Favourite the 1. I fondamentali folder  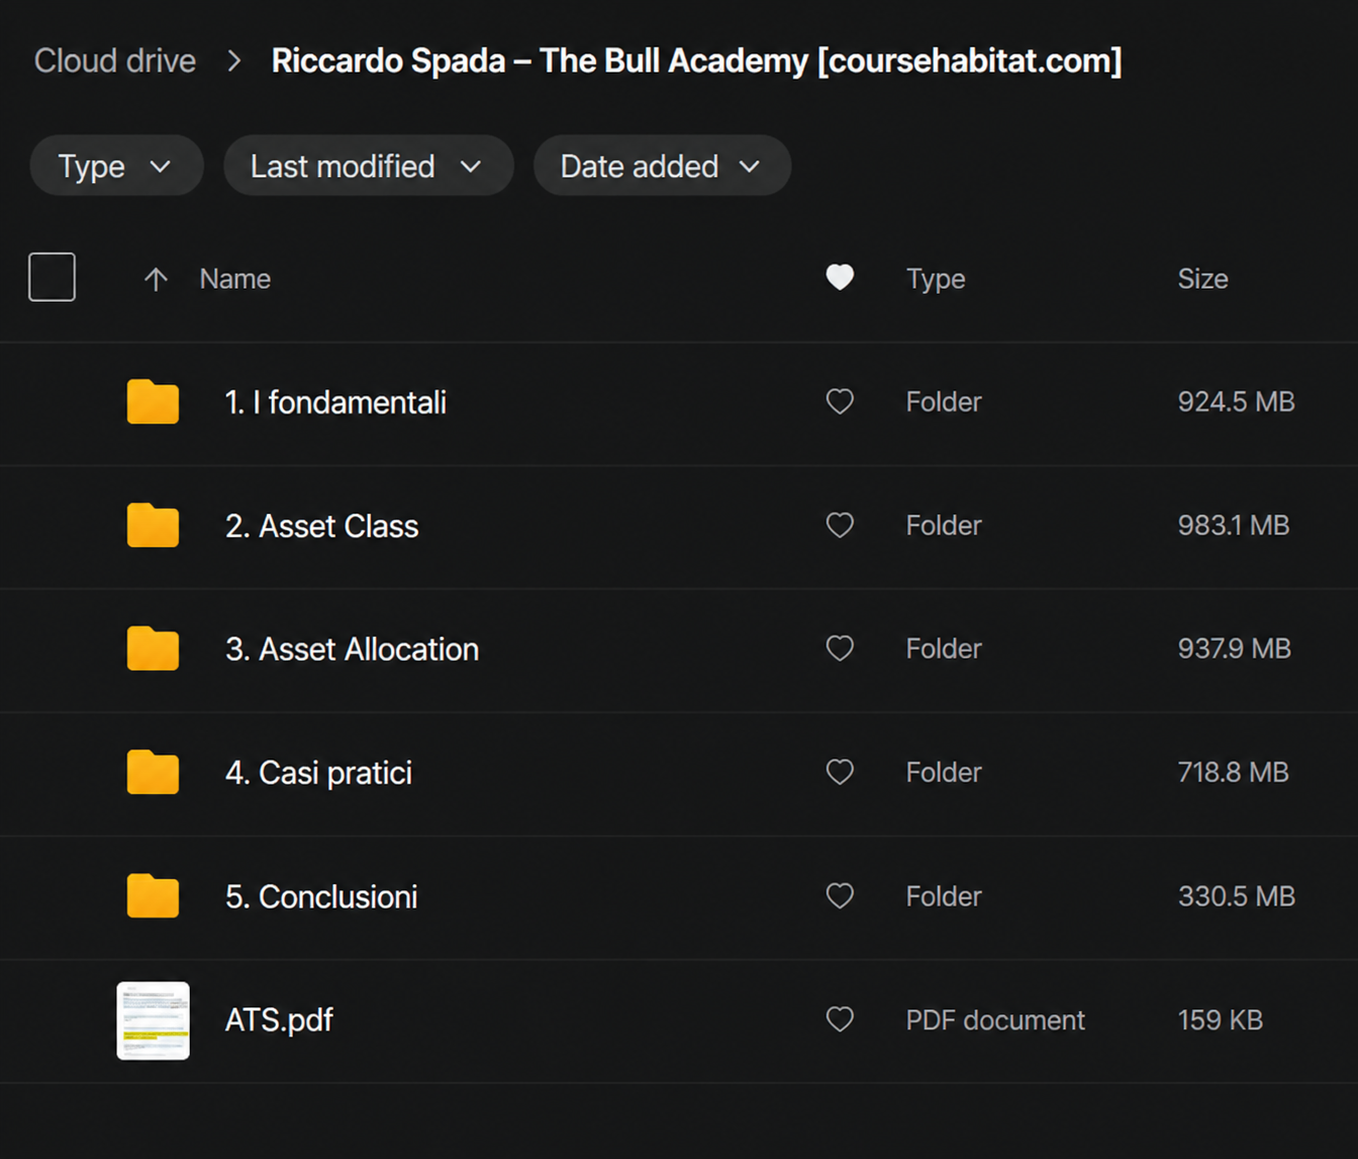coord(840,401)
